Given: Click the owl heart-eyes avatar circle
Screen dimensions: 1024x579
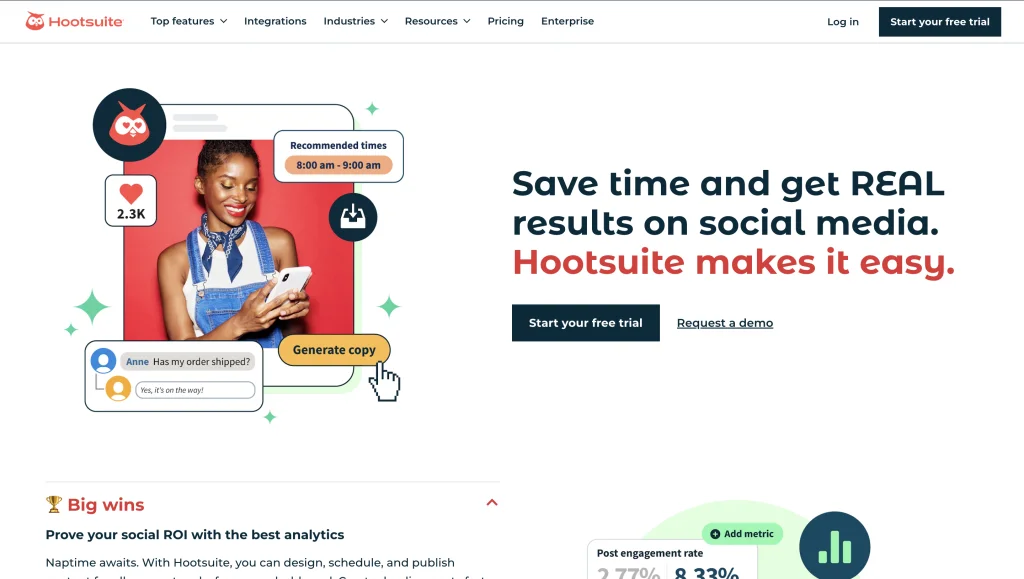Looking at the screenshot, I should coord(129,125).
